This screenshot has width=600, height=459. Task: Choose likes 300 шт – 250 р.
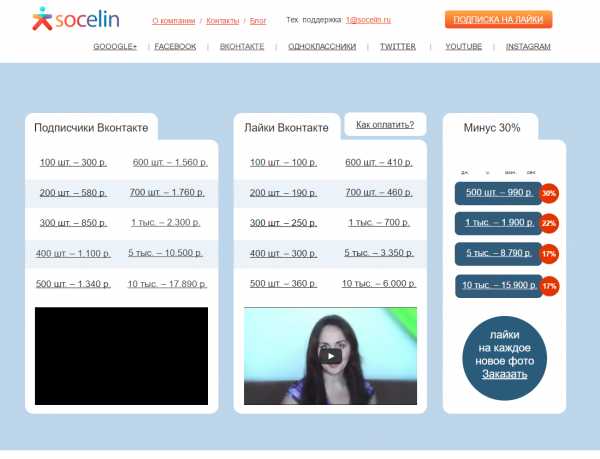tap(283, 223)
